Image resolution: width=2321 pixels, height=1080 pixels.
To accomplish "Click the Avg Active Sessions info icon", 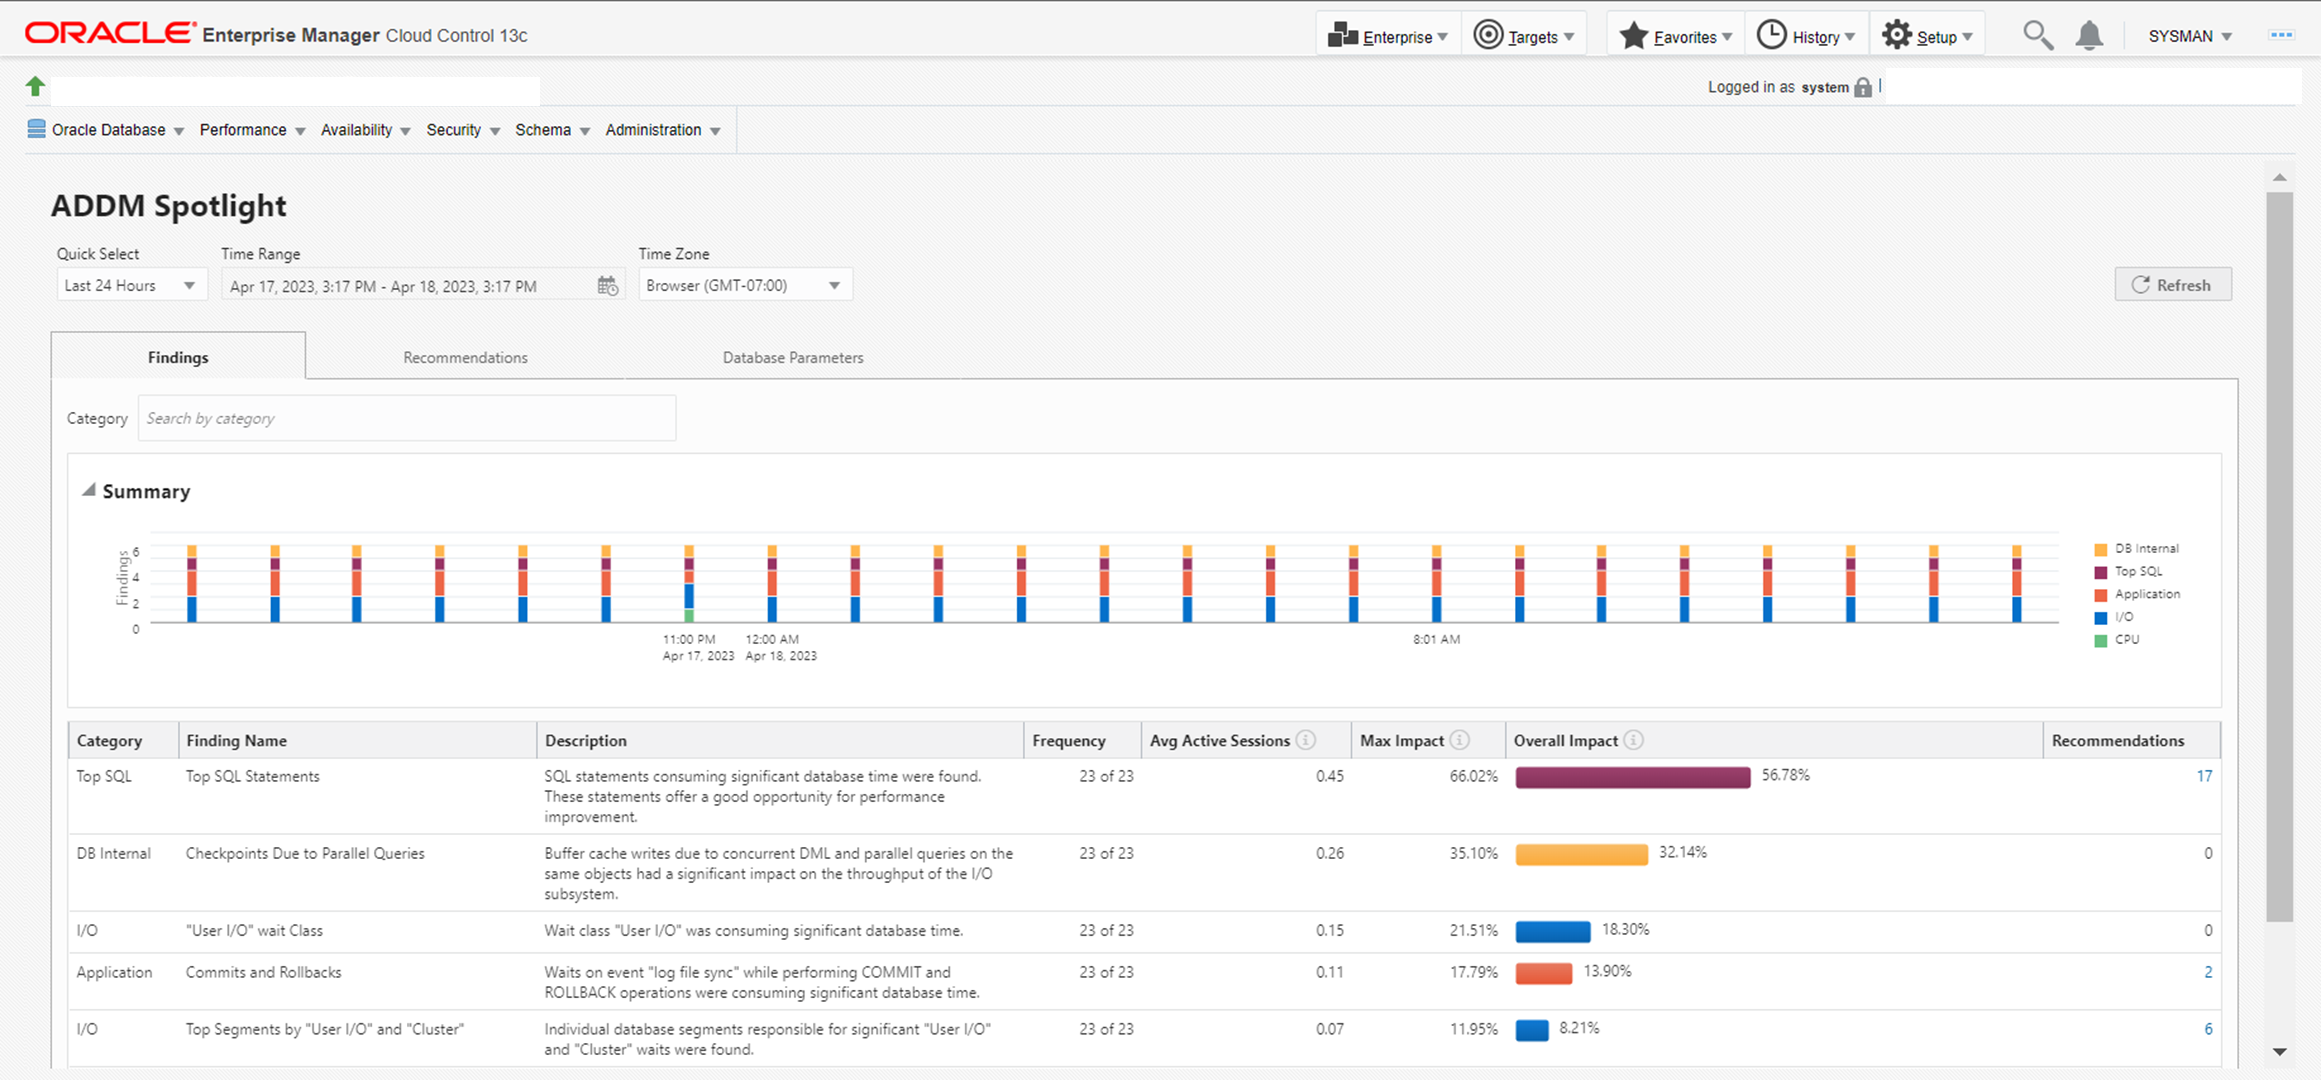I will tap(1306, 740).
